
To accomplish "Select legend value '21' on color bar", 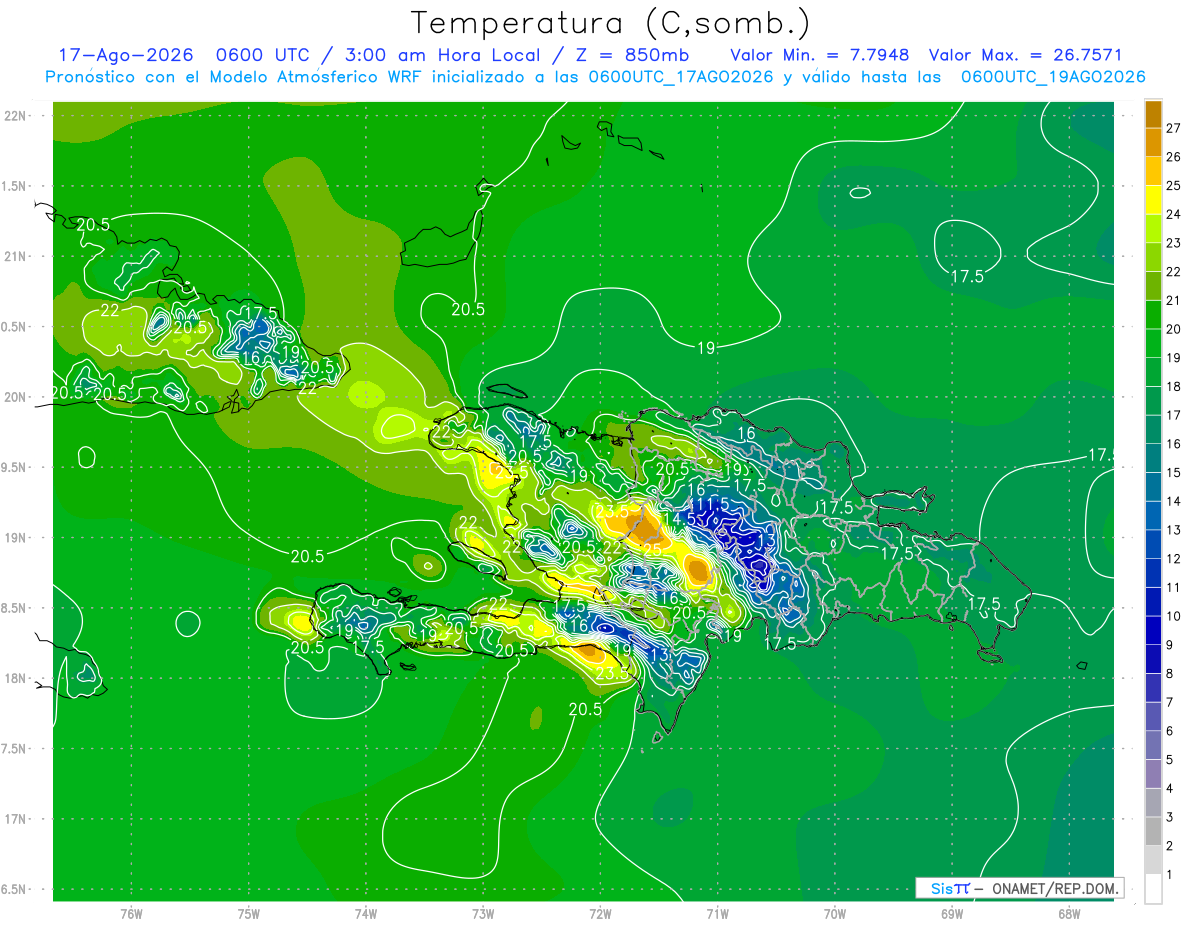I will (x=1174, y=300).
